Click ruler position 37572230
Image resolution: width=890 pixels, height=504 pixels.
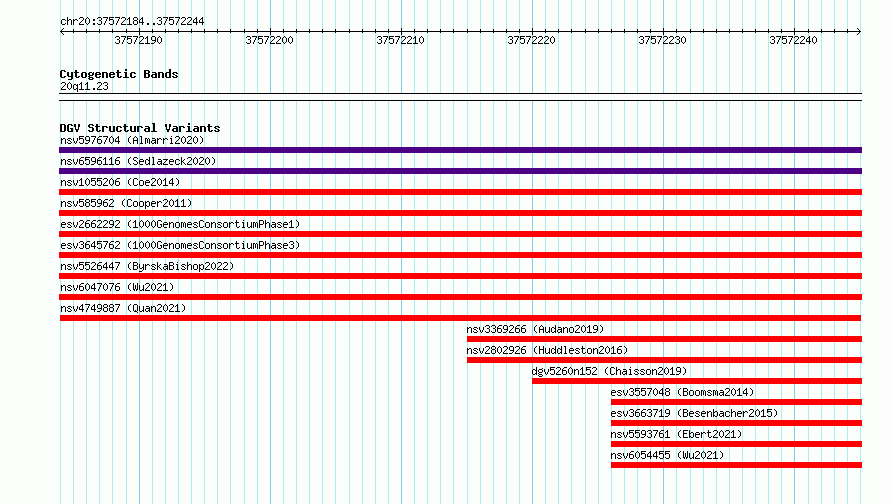click(662, 40)
